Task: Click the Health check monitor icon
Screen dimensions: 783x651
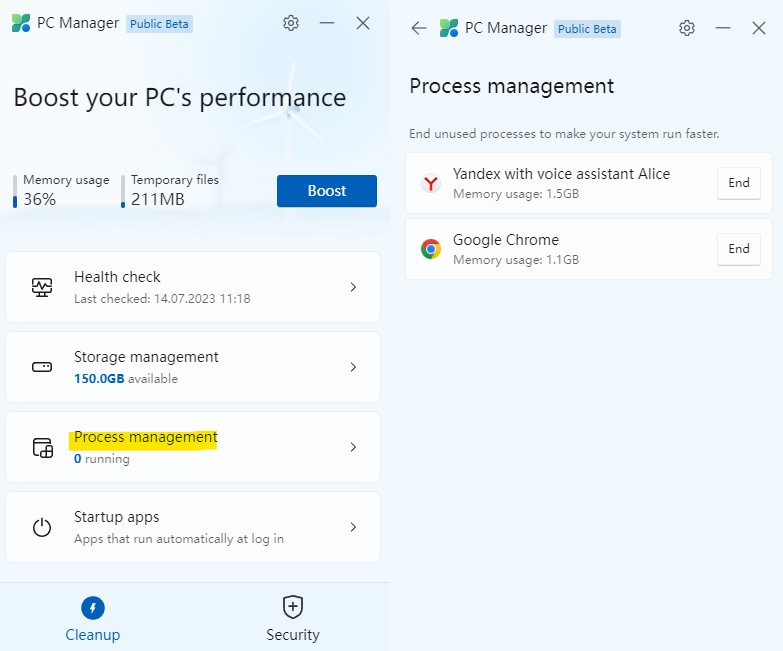Action: pyautogui.click(x=42, y=287)
